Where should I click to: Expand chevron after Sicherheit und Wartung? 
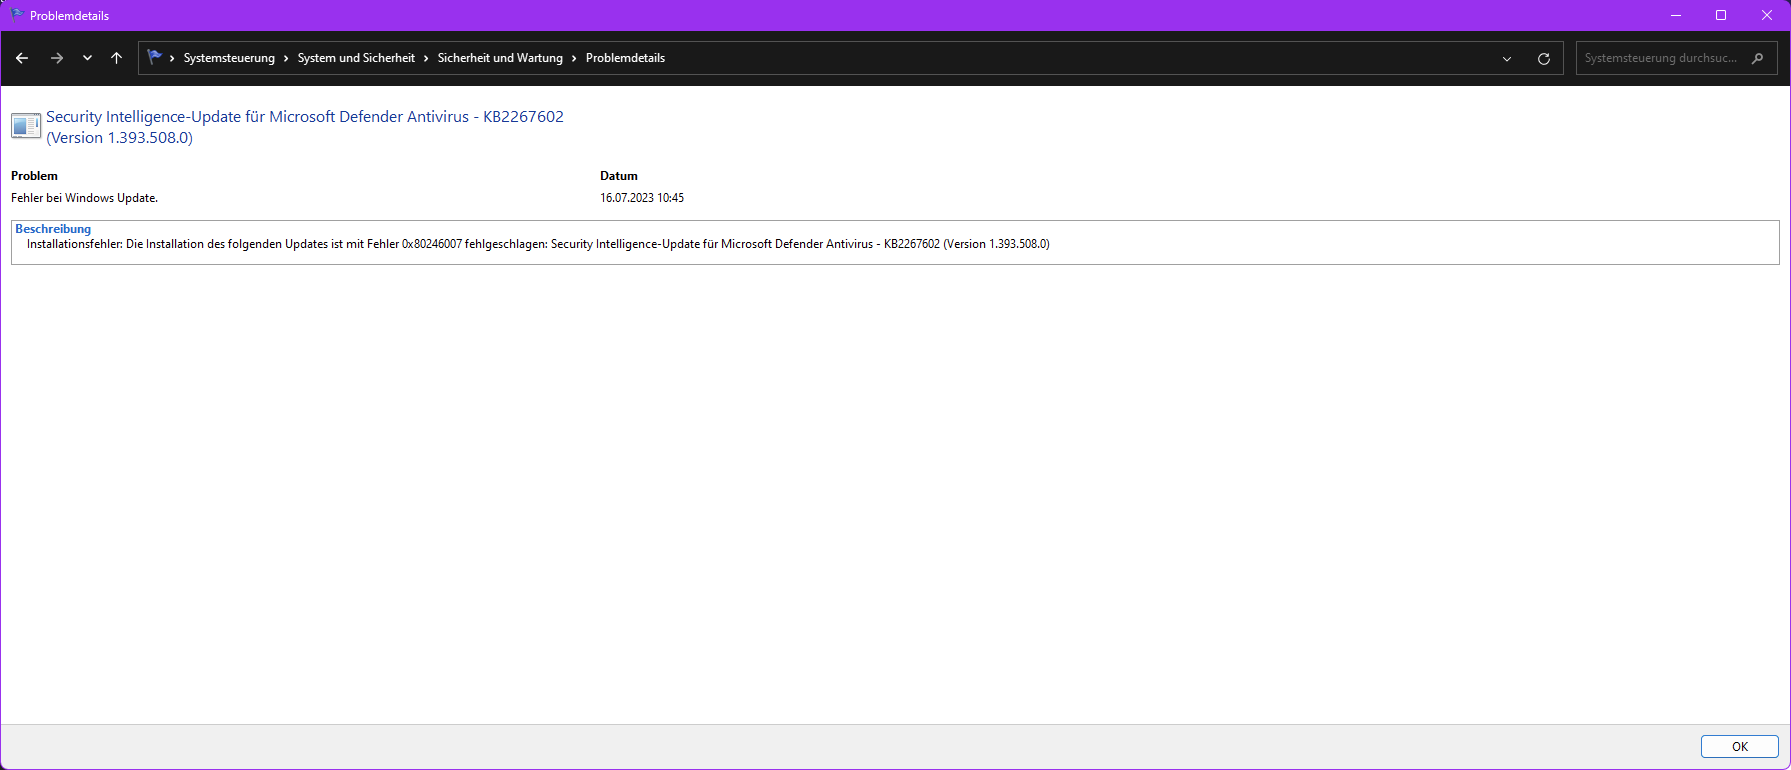(x=574, y=58)
